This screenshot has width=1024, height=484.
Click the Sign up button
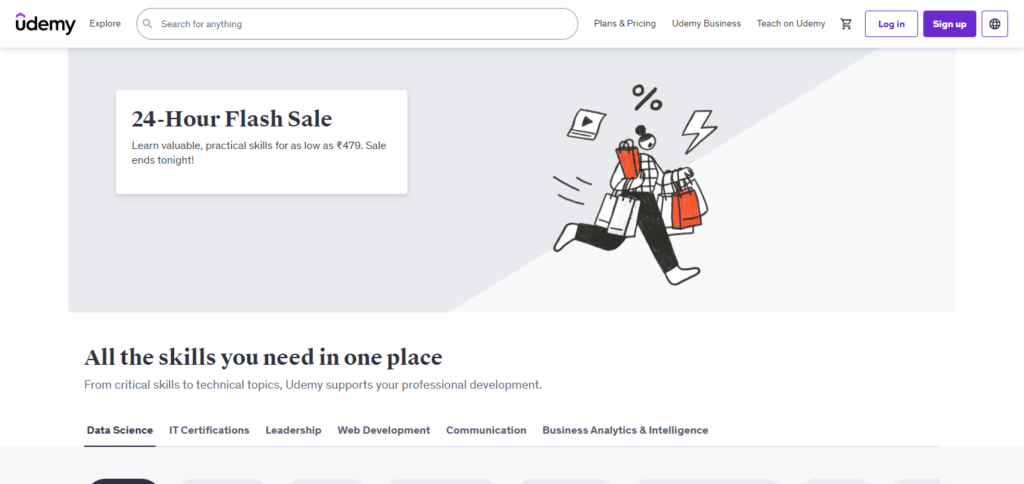click(950, 24)
